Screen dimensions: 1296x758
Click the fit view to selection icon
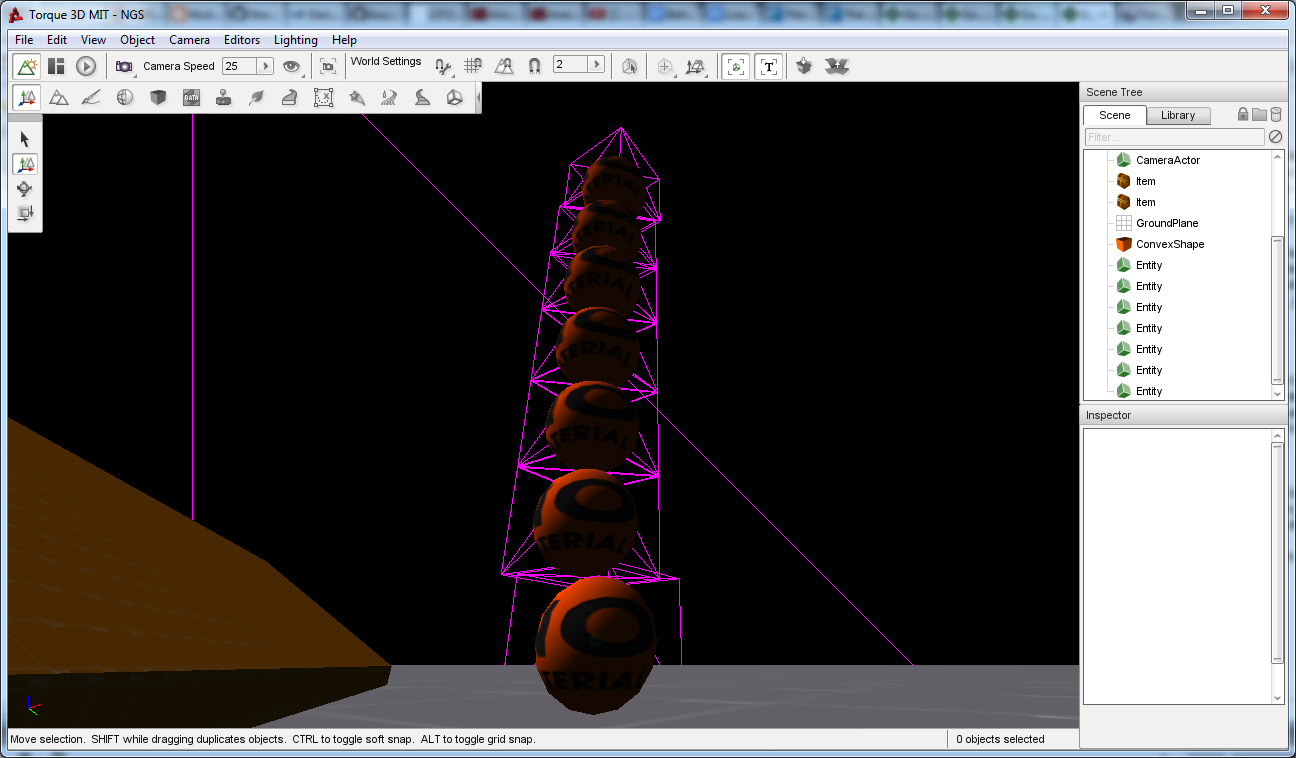pyautogui.click(x=328, y=66)
